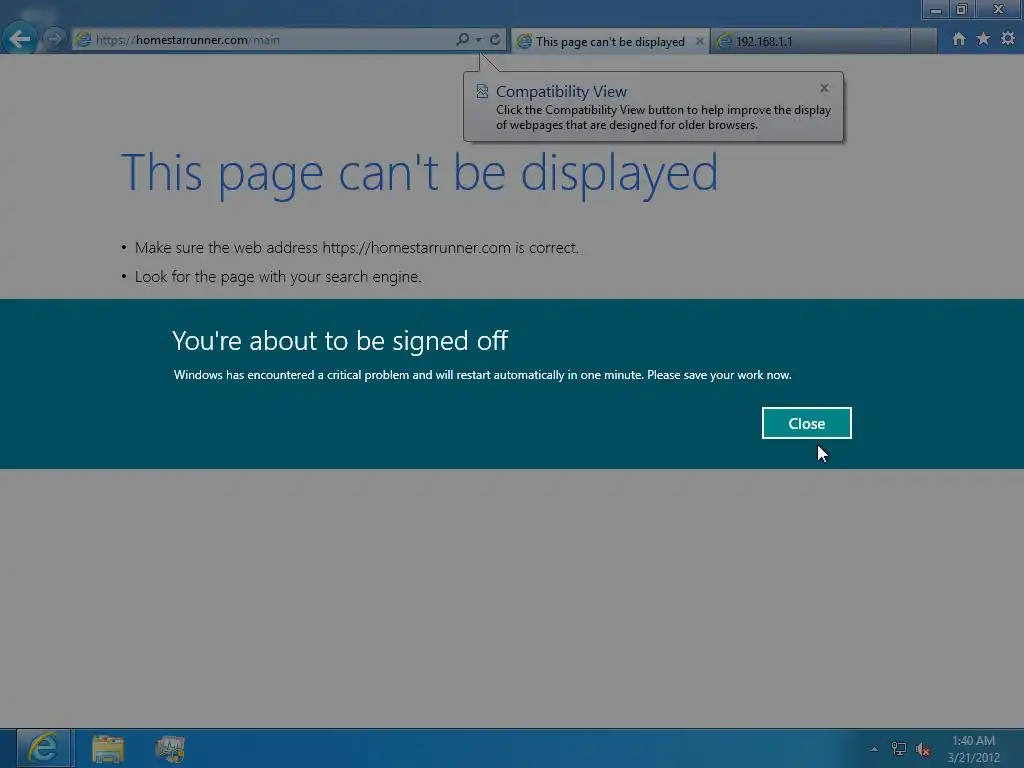The width and height of the screenshot is (1024, 768).
Task: Click the Internet Explorer taskbar icon
Action: click(x=43, y=748)
